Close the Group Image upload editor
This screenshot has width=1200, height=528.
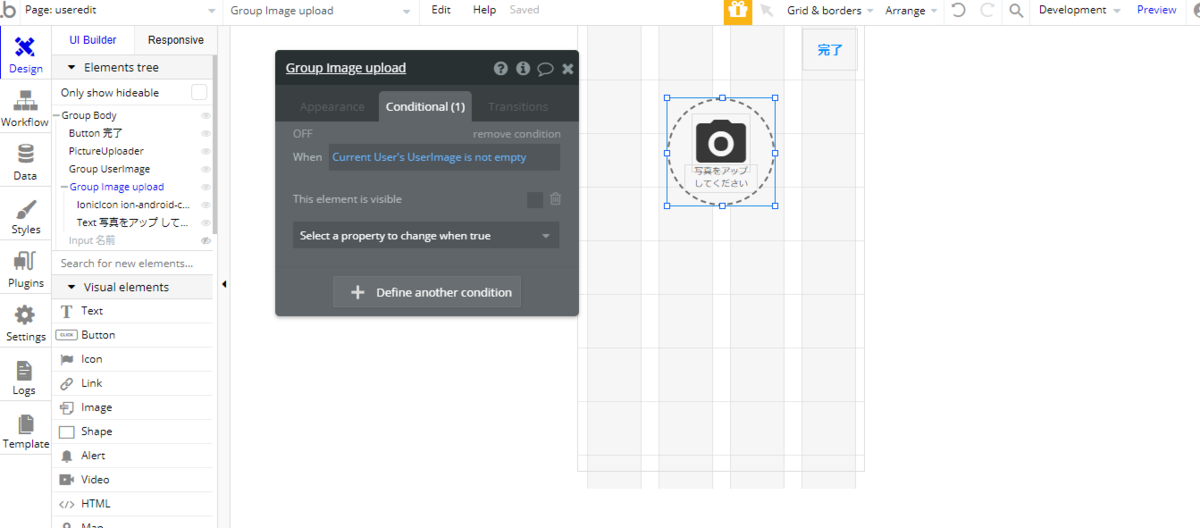point(568,68)
